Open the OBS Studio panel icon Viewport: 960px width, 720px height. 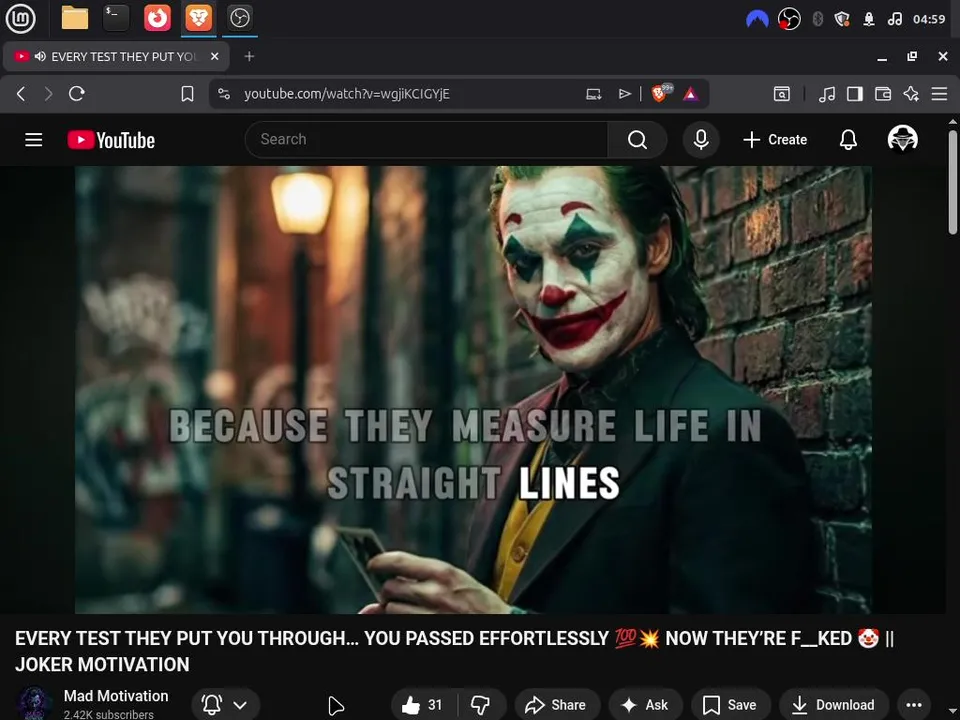coord(239,18)
